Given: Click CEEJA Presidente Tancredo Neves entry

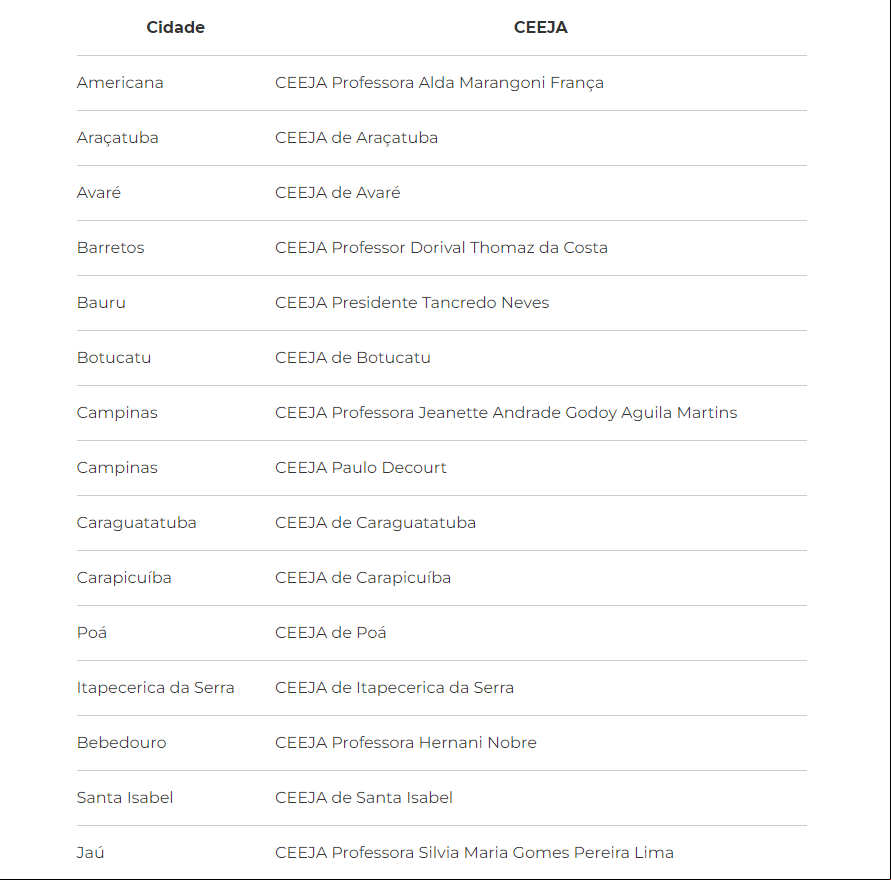Looking at the screenshot, I should [412, 303].
